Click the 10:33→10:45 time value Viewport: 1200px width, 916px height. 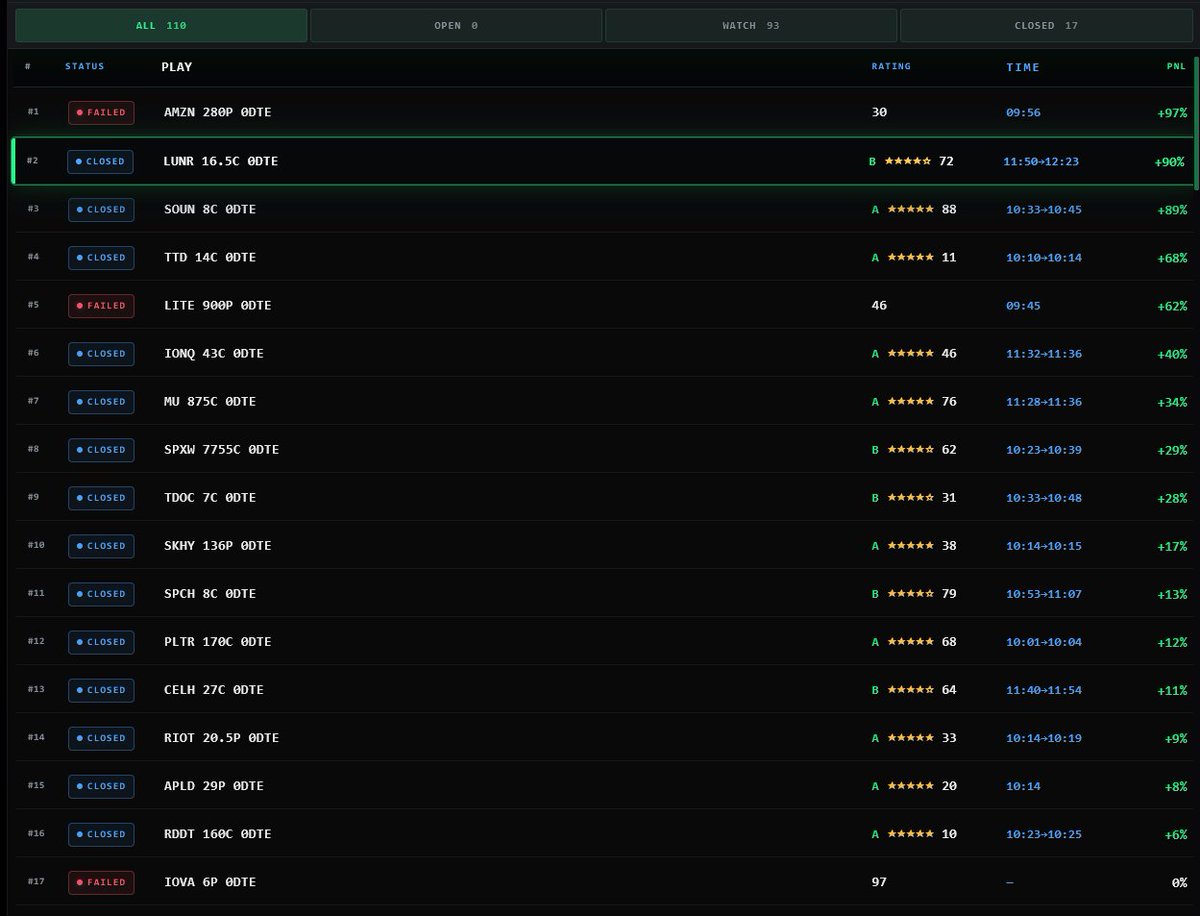(x=1044, y=209)
